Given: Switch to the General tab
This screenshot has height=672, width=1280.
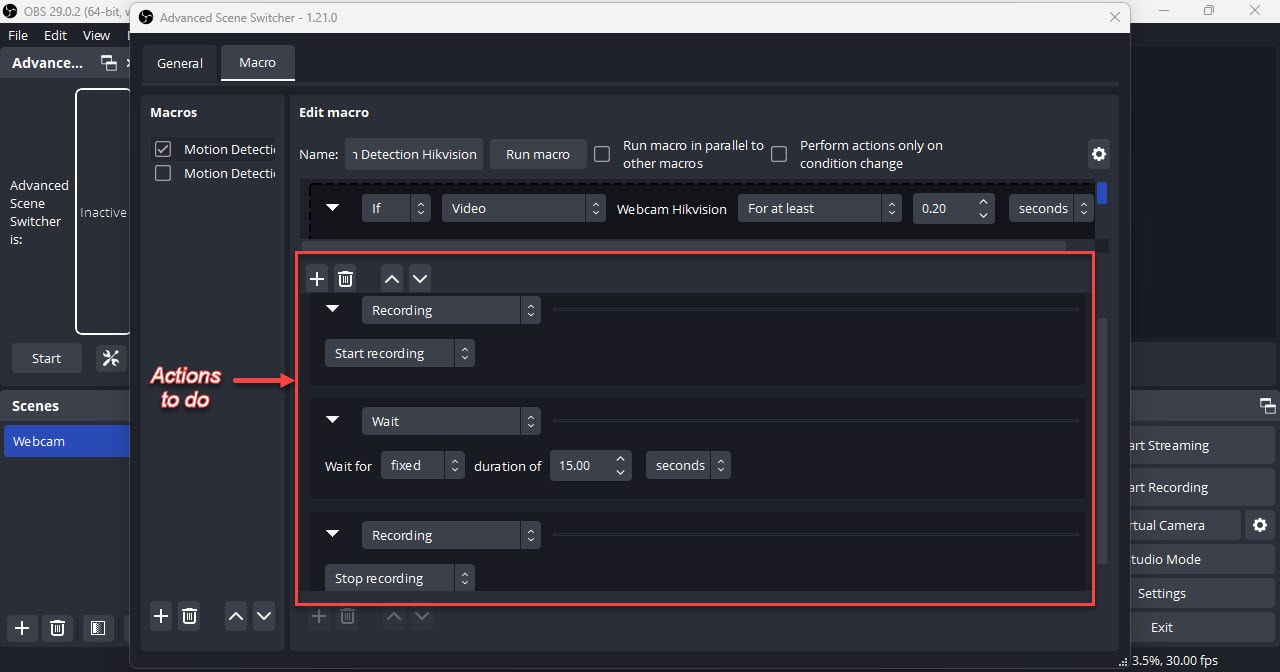Looking at the screenshot, I should tap(180, 63).
